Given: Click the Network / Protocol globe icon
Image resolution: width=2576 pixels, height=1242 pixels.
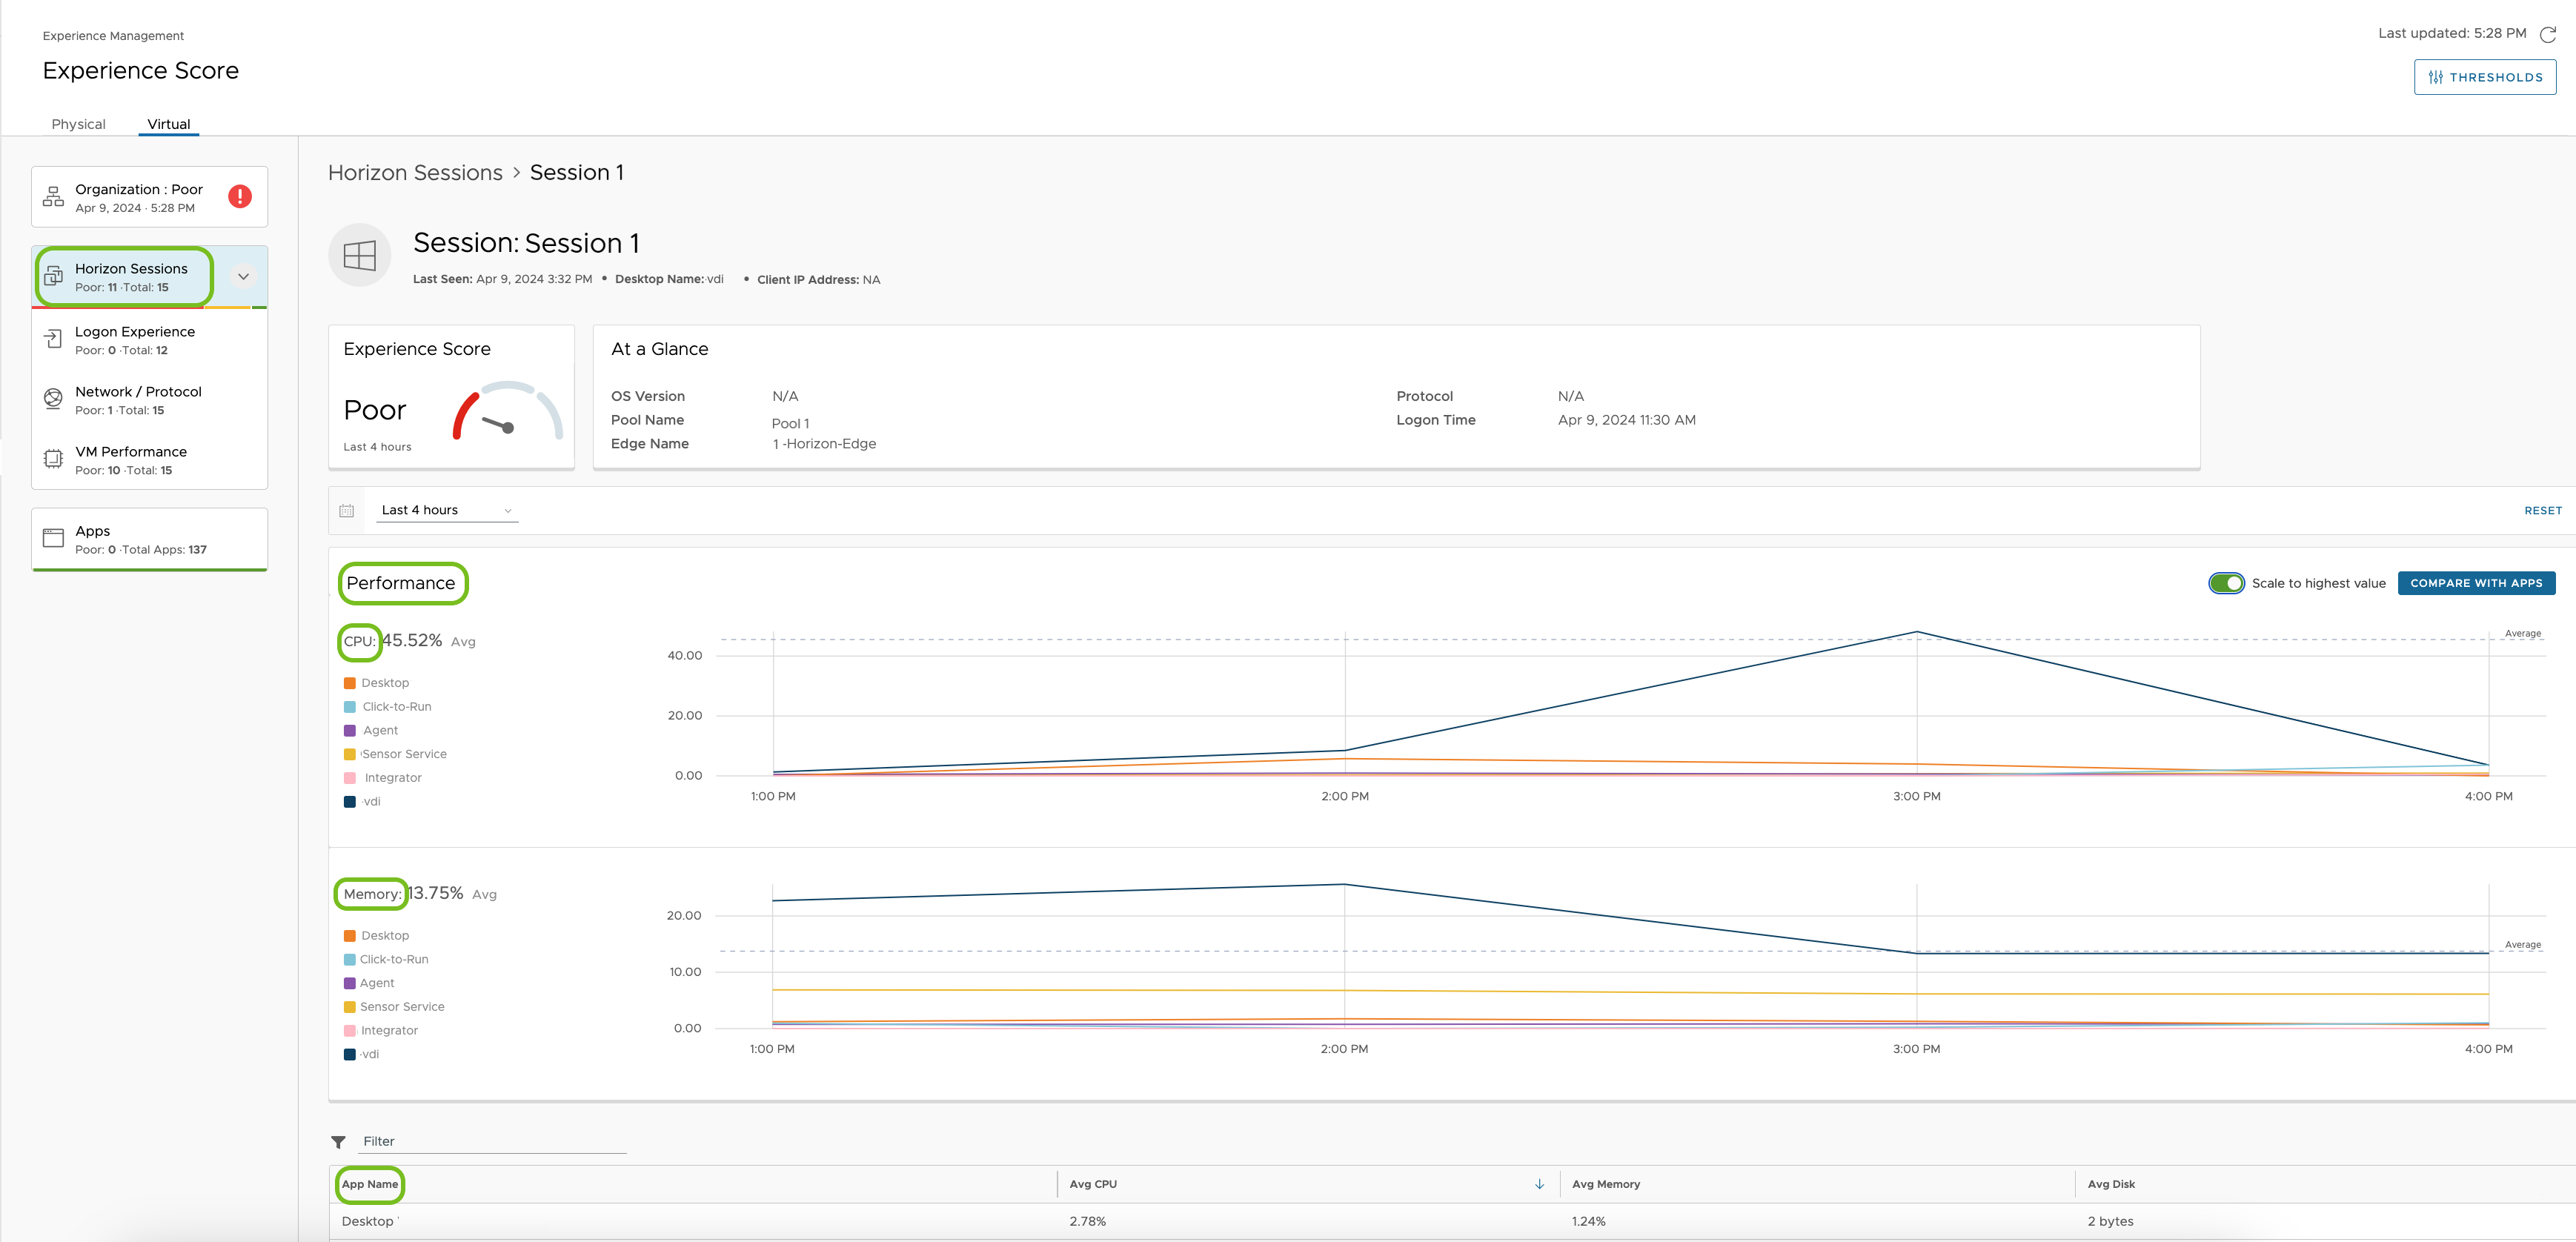Looking at the screenshot, I should click(53, 399).
